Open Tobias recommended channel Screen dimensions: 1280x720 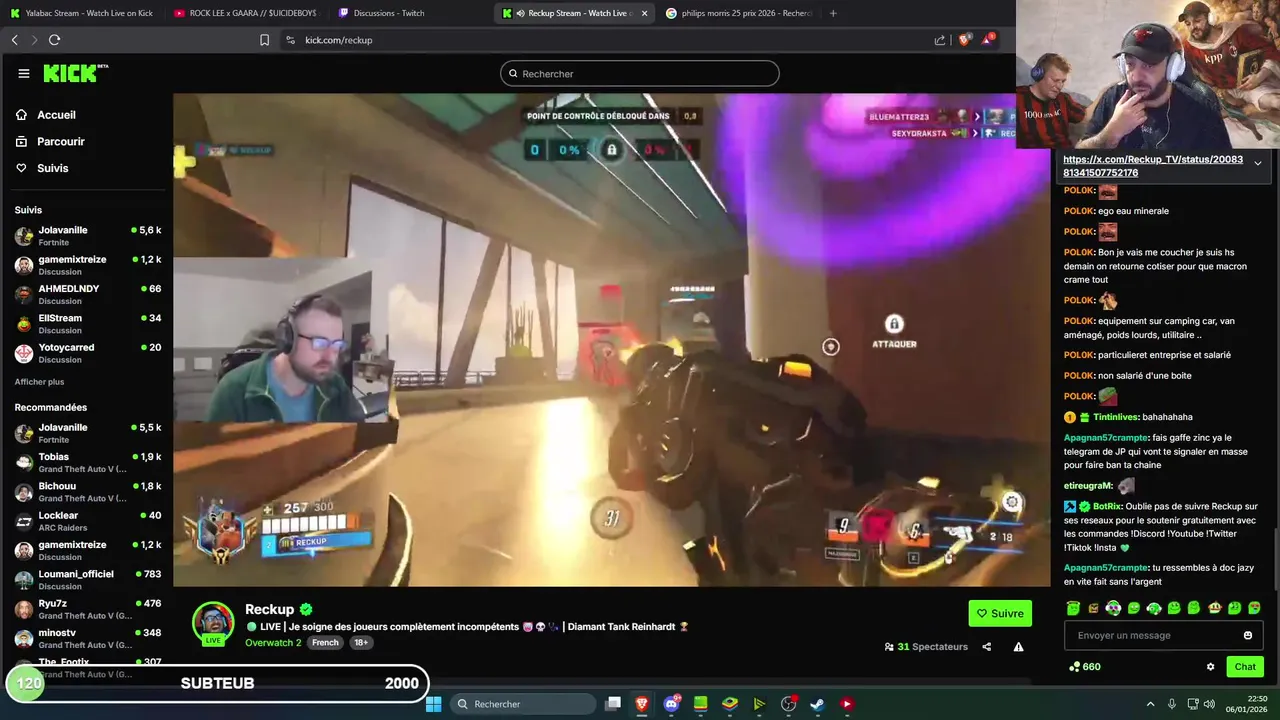[x=88, y=462]
